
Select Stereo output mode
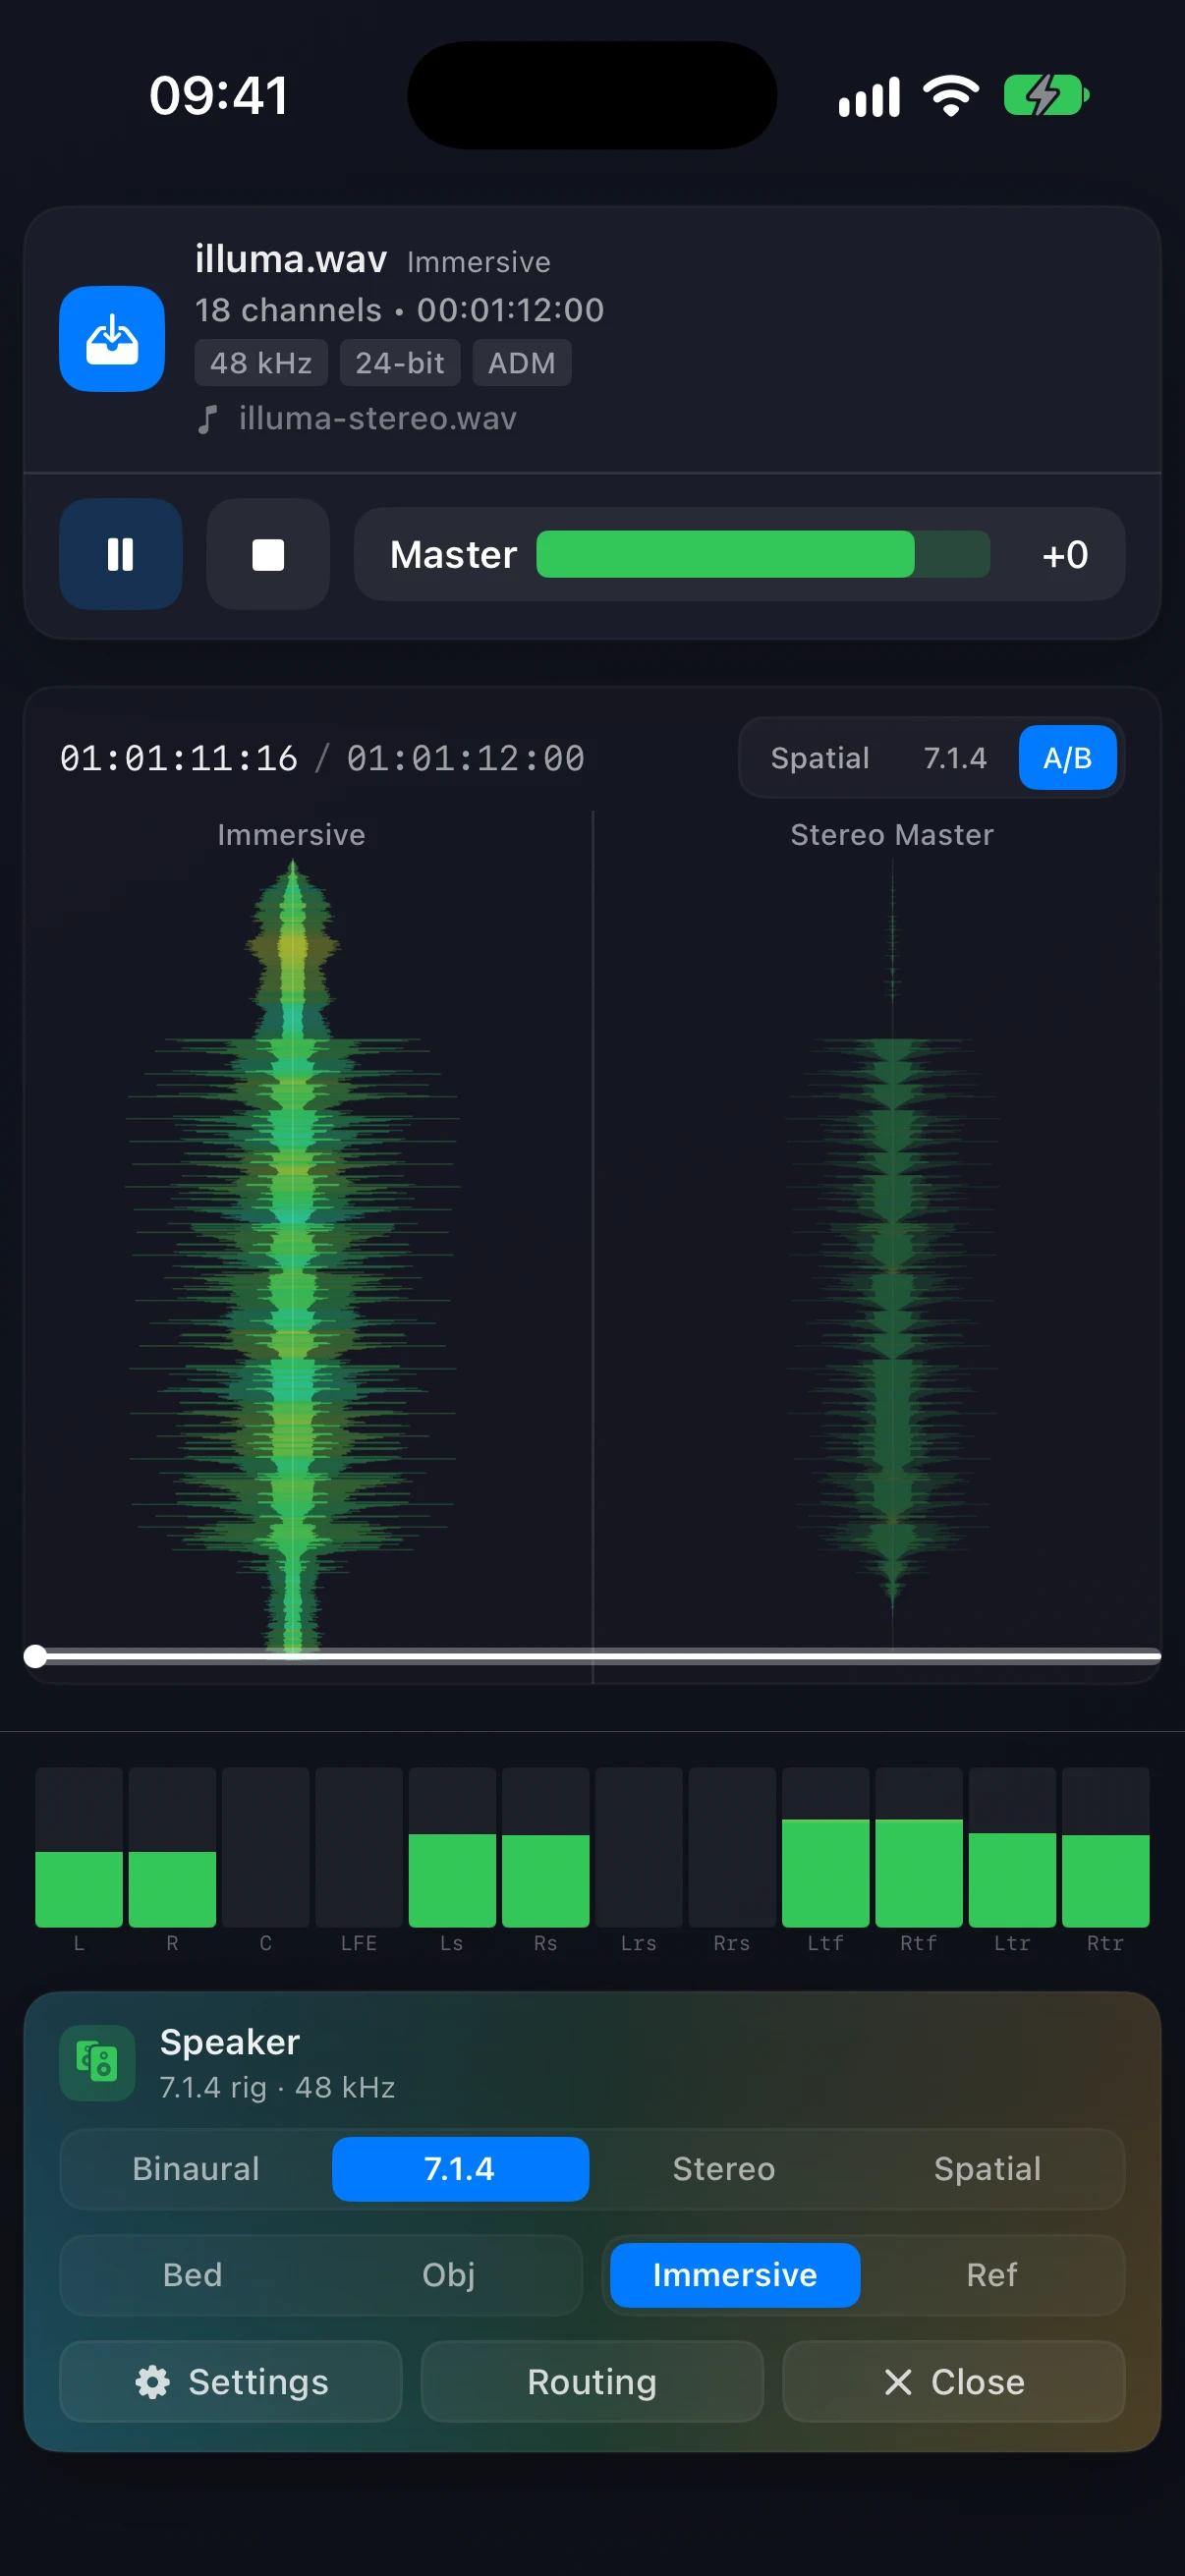pos(724,2168)
